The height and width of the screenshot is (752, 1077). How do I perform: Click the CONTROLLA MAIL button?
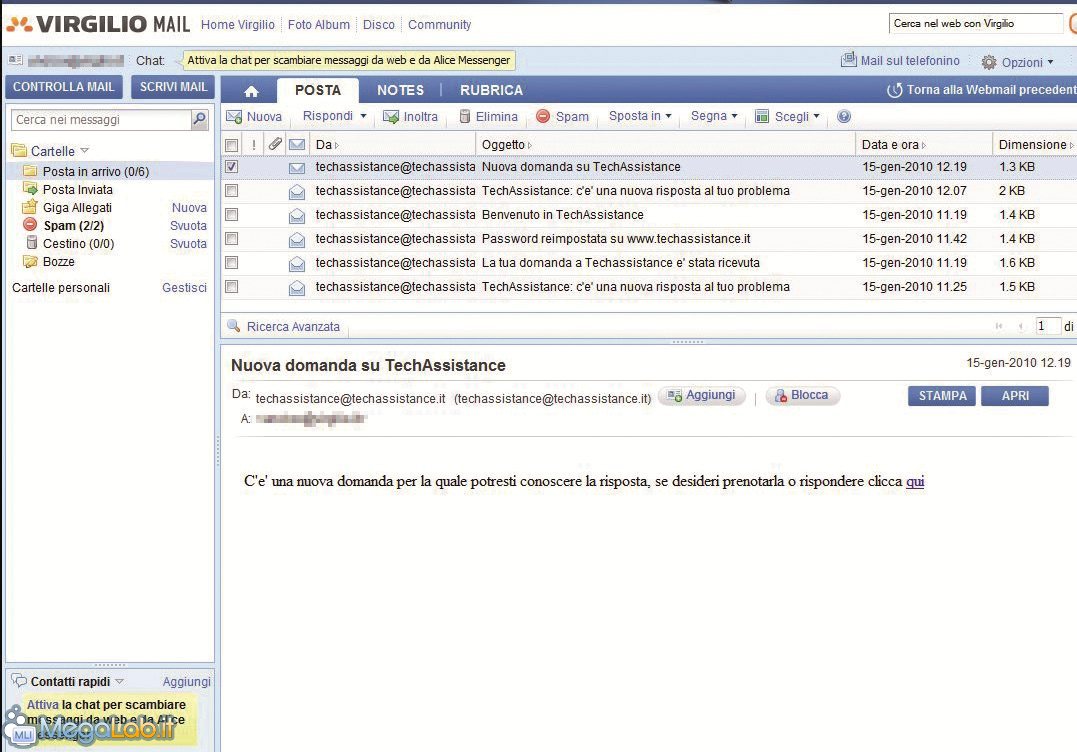[x=63, y=87]
